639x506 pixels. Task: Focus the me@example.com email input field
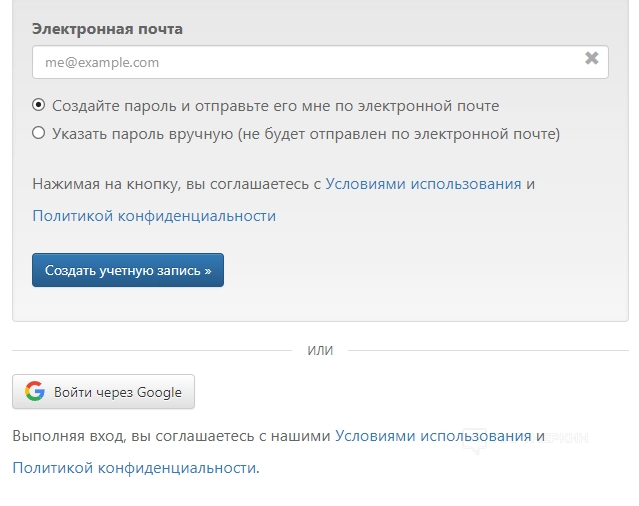(300, 62)
